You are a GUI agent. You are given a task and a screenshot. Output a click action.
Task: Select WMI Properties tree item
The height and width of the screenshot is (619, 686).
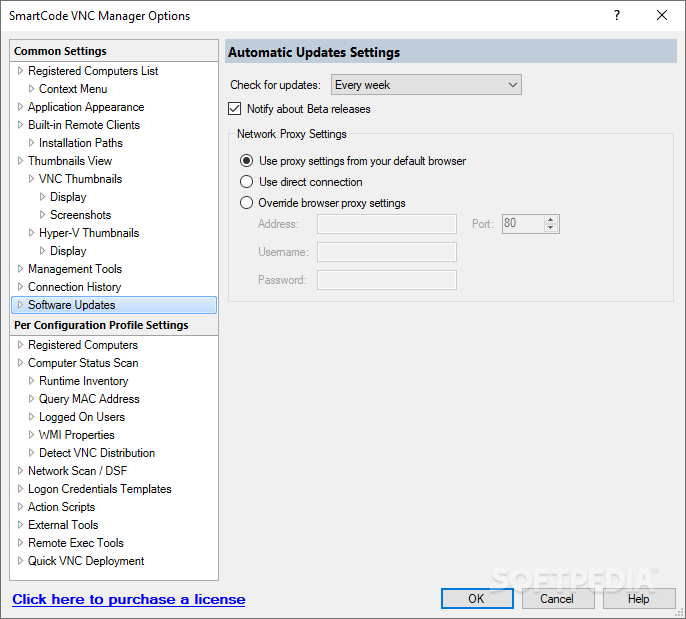coord(77,435)
